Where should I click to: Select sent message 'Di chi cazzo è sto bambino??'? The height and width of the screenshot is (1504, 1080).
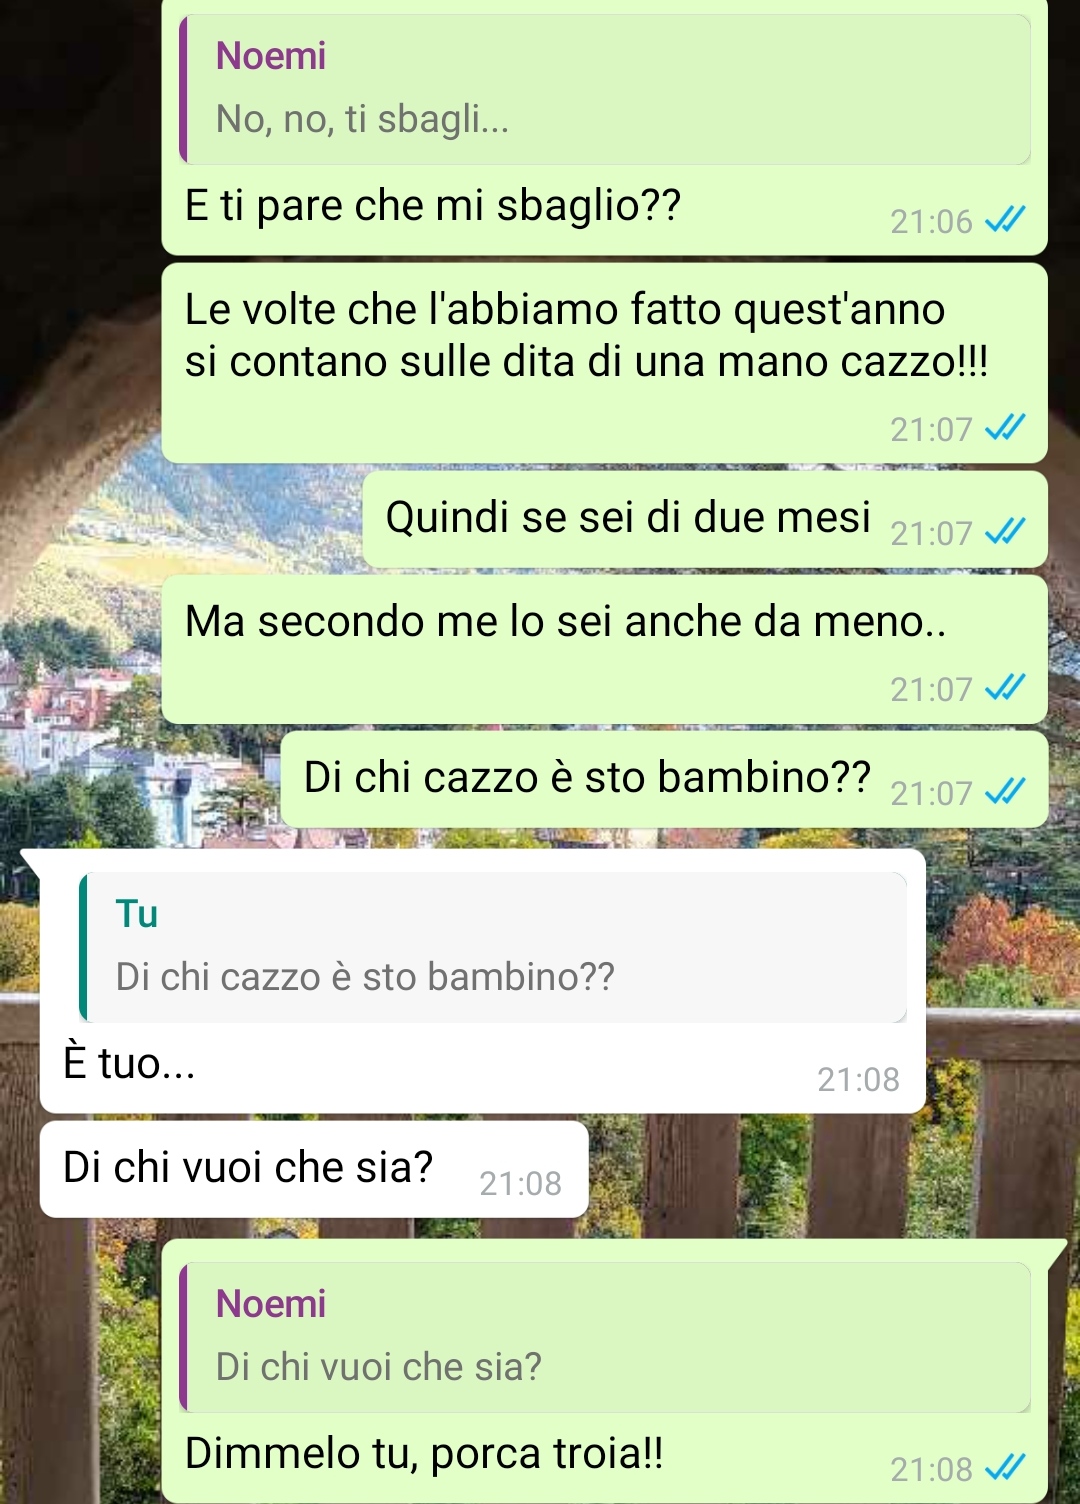pyautogui.click(x=664, y=779)
